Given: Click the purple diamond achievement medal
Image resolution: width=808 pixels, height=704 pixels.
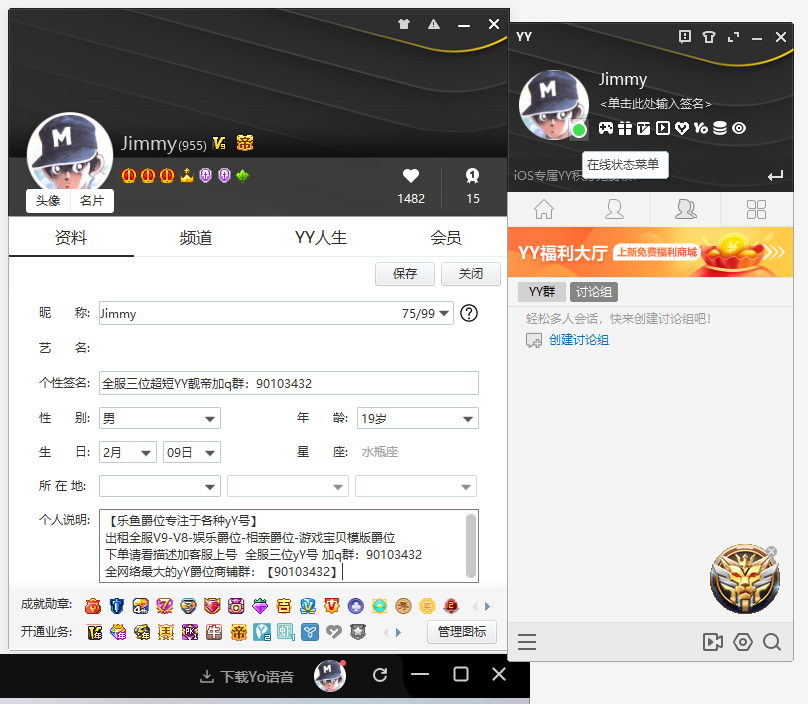Looking at the screenshot, I should (260, 606).
